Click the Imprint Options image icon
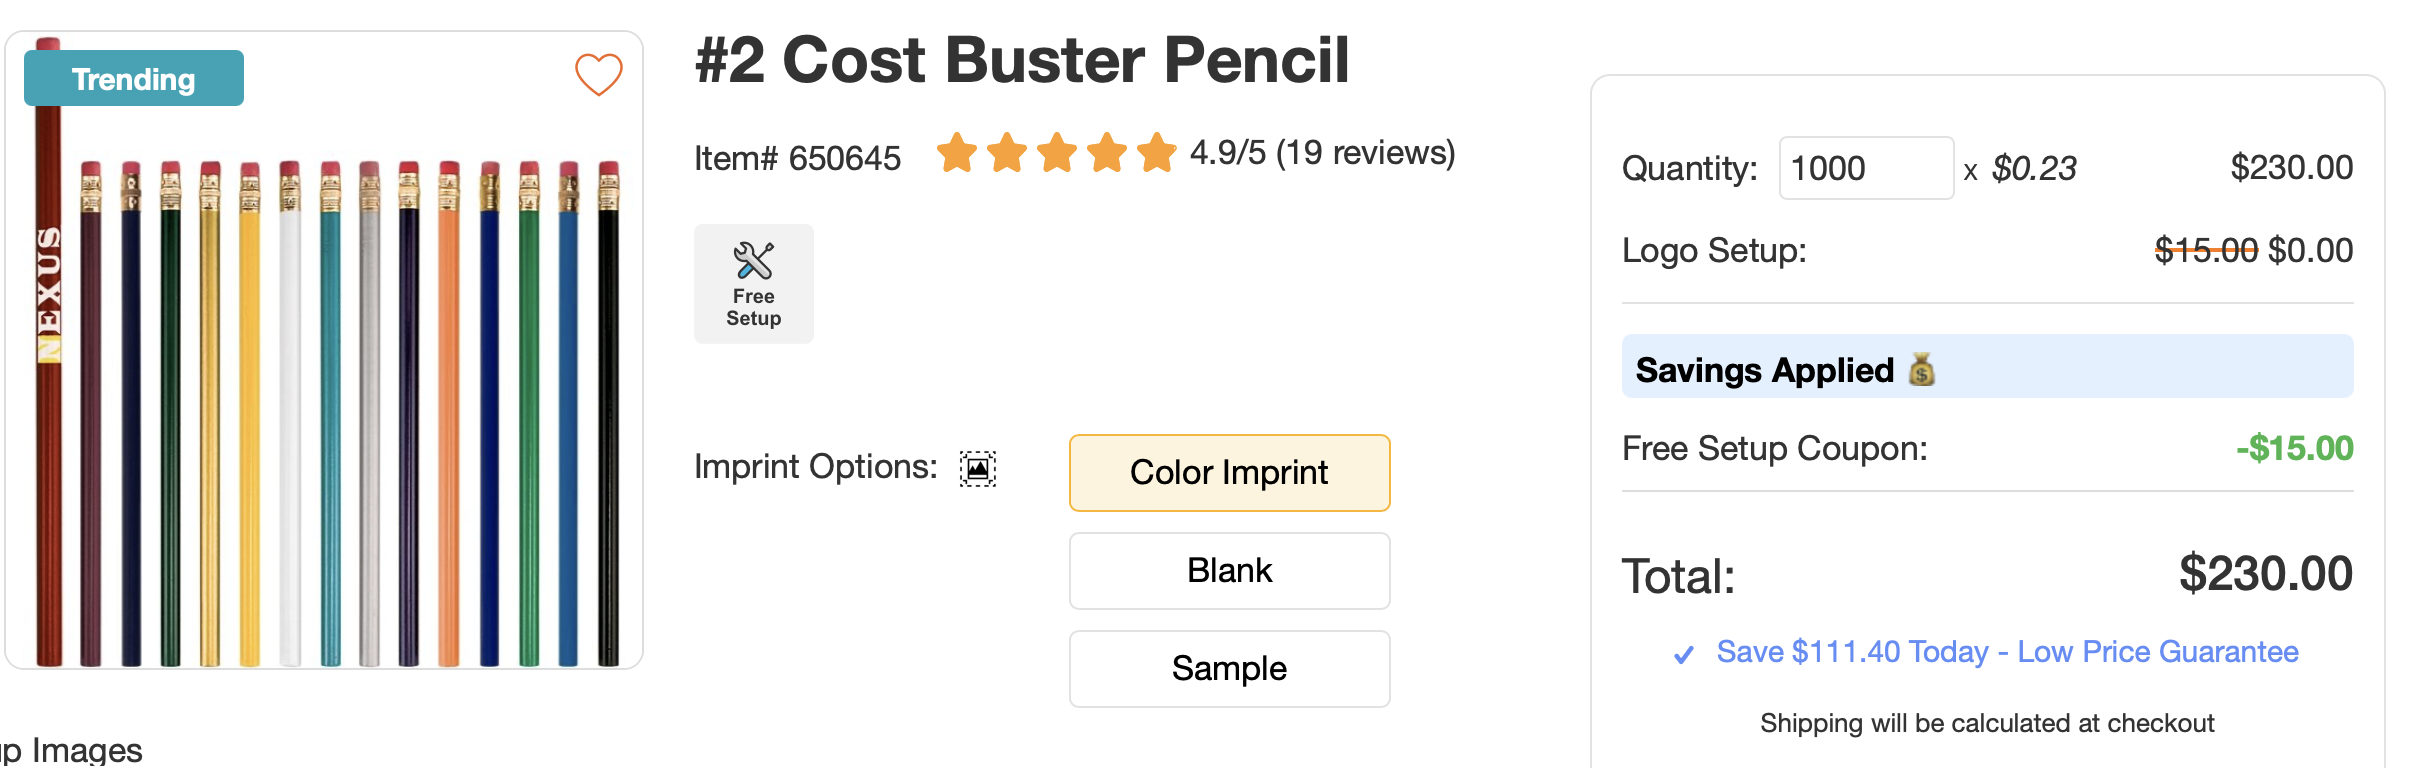This screenshot has height=768, width=2410. [977, 468]
